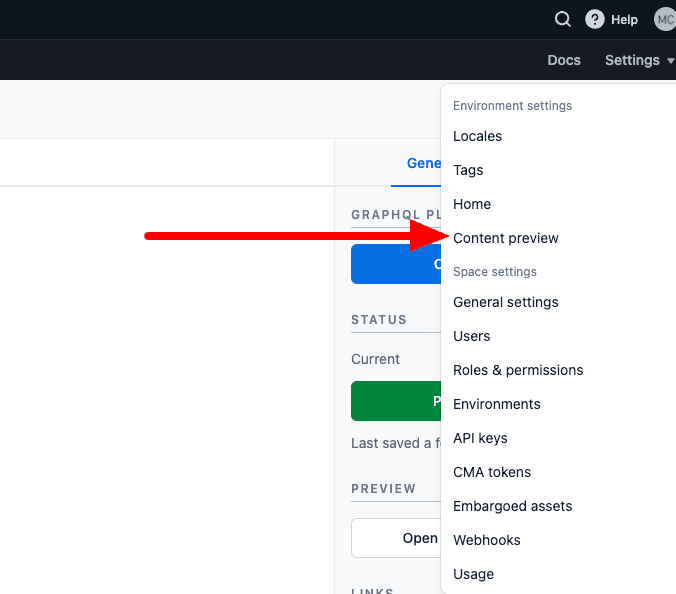Open Environments from Space settings
The width and height of the screenshot is (676, 594).
point(497,404)
